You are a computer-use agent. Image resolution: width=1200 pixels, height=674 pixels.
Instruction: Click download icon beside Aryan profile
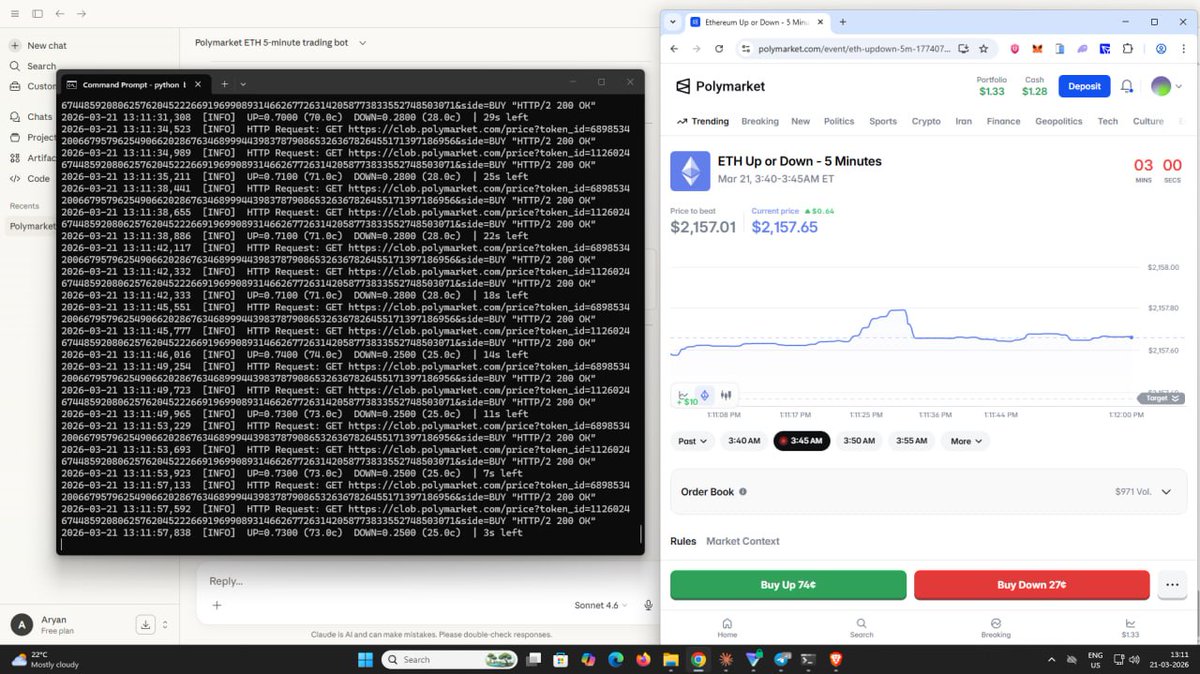click(x=145, y=625)
